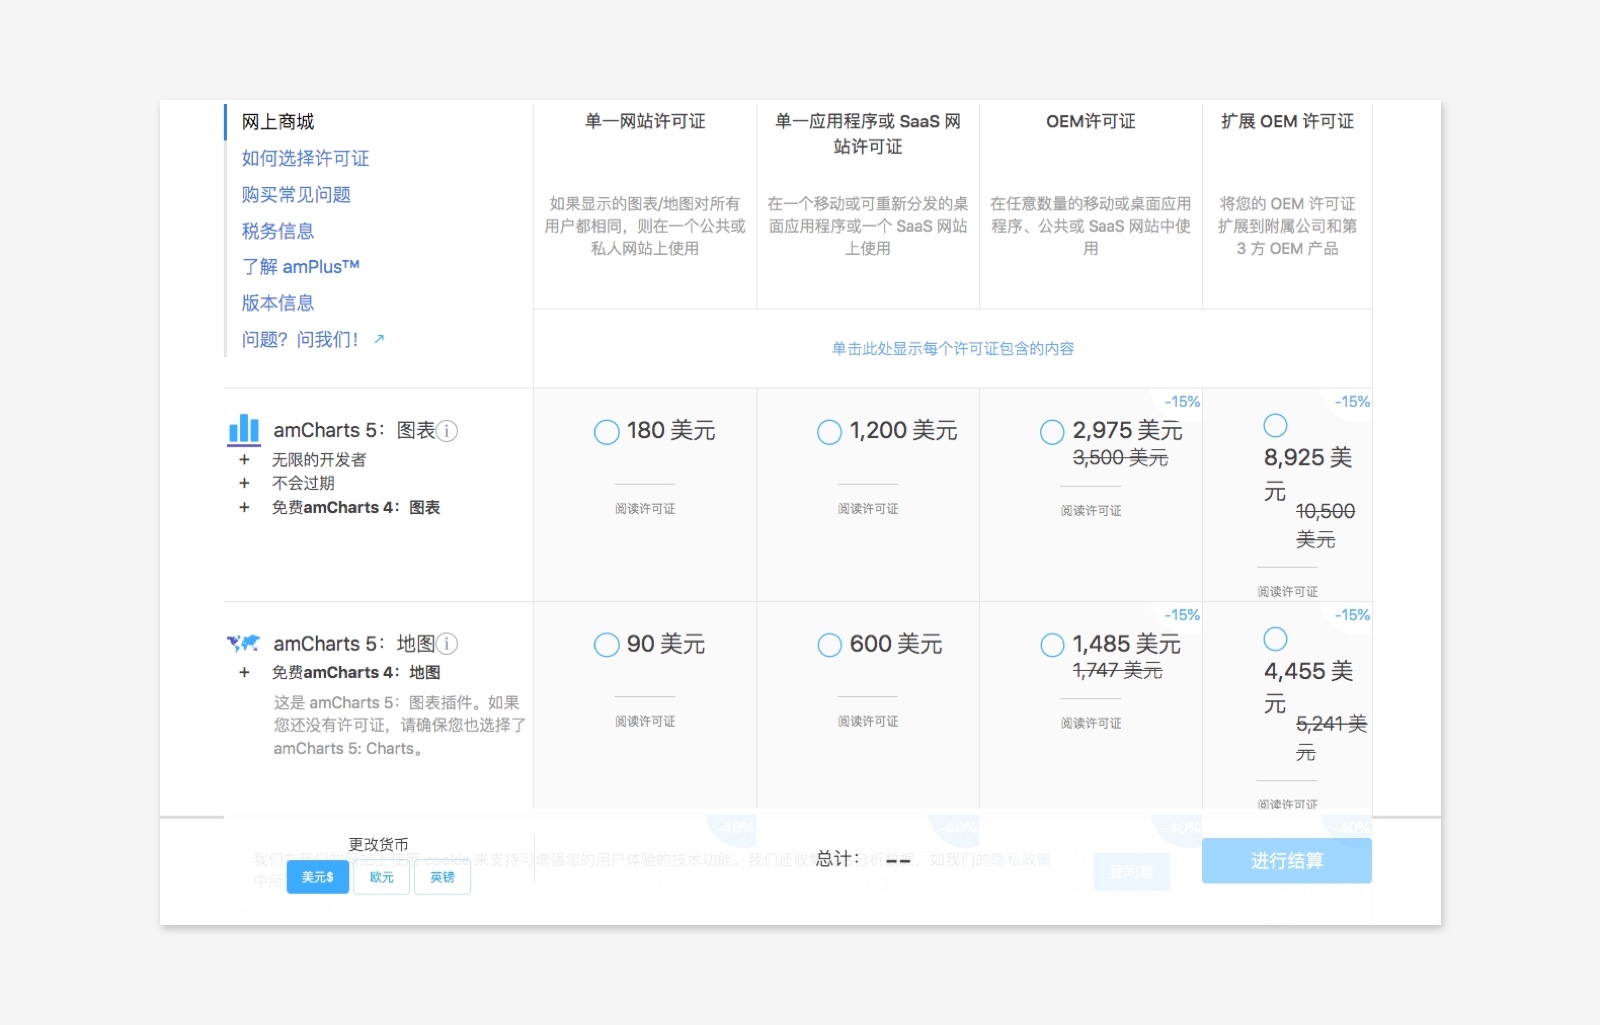Select the 180 美元 single website license
This screenshot has height=1025, width=1600.
(x=607, y=432)
